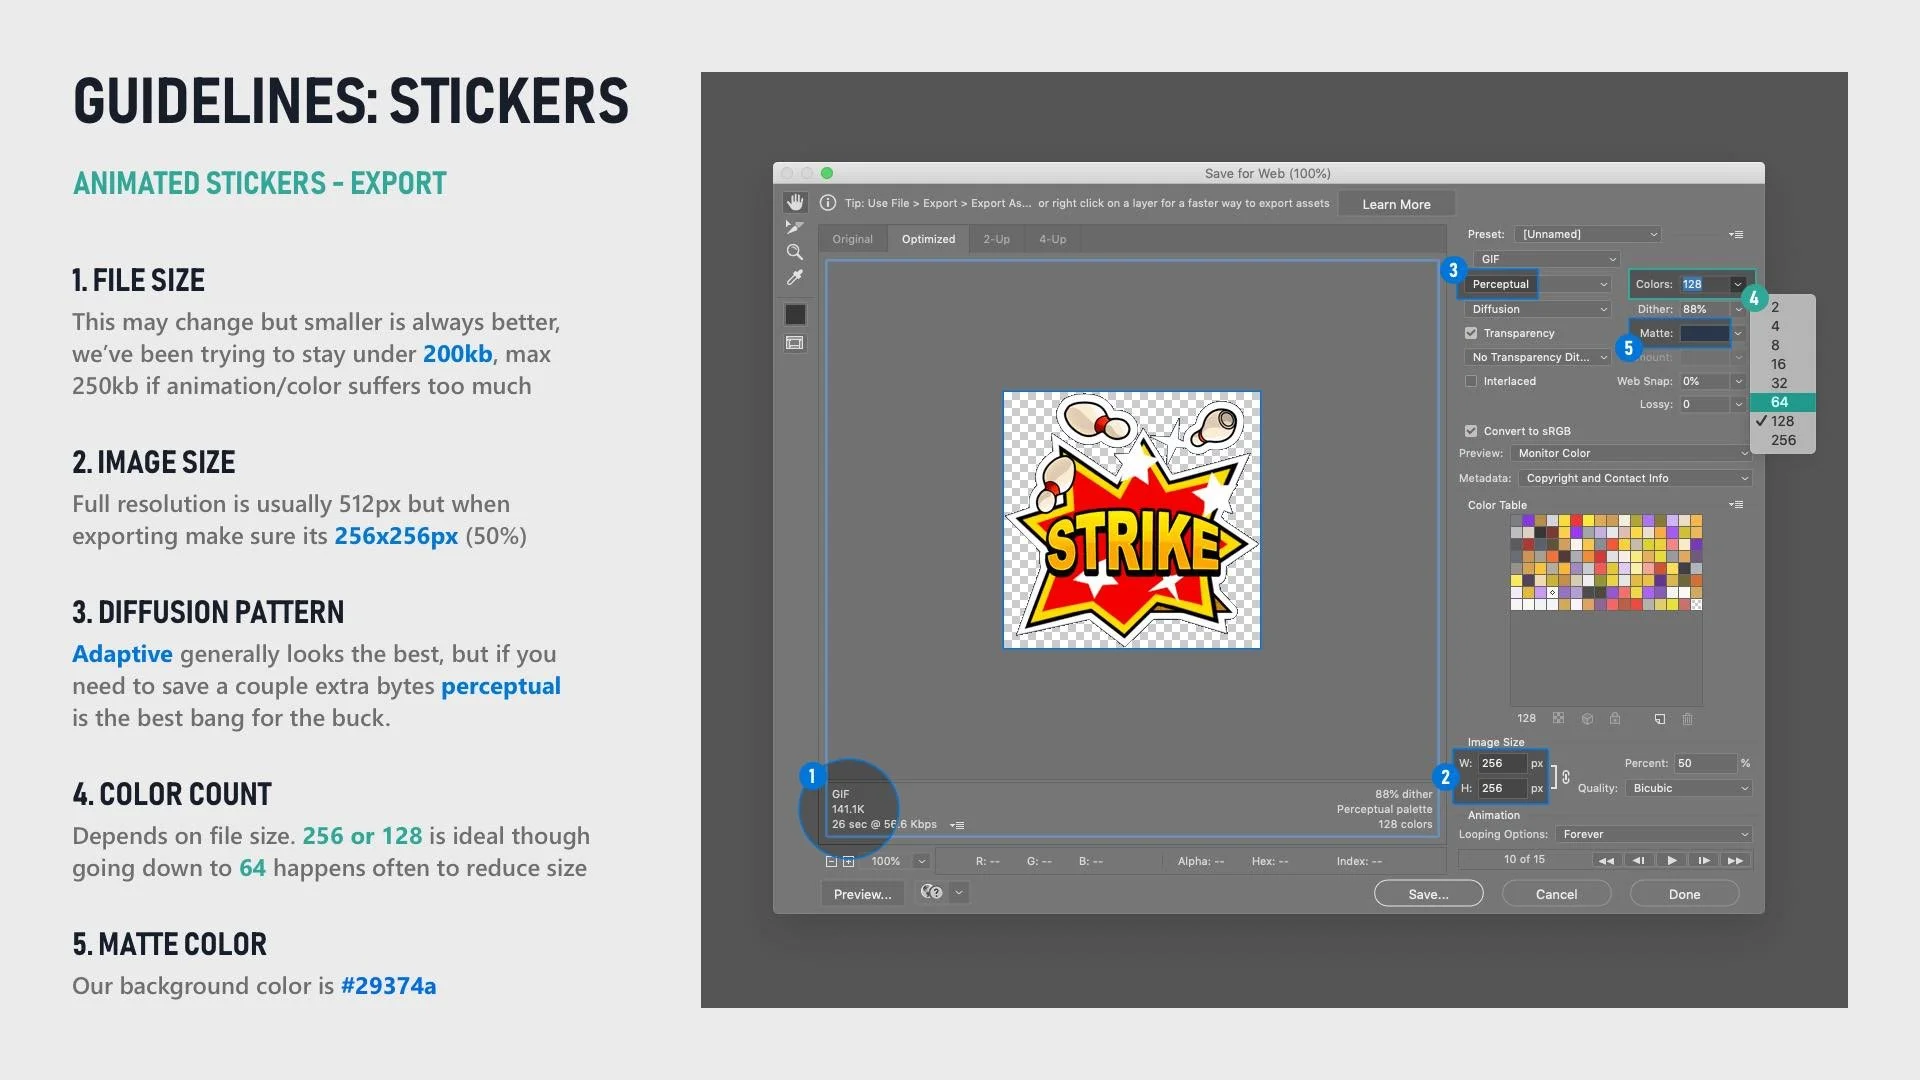Click the constrain proportions link icon
Screen dimensions: 1920x1080
pyautogui.click(x=1565, y=777)
